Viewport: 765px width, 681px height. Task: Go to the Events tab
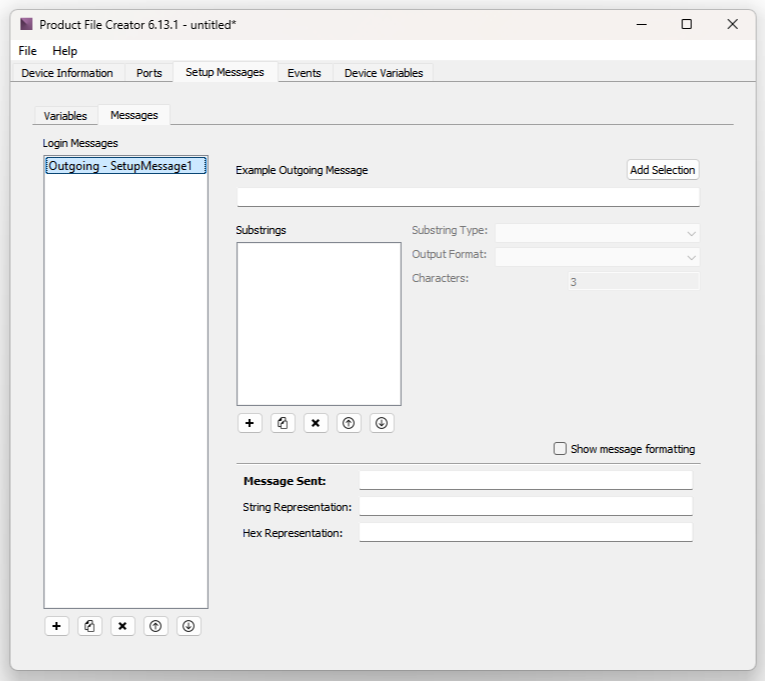tap(304, 73)
